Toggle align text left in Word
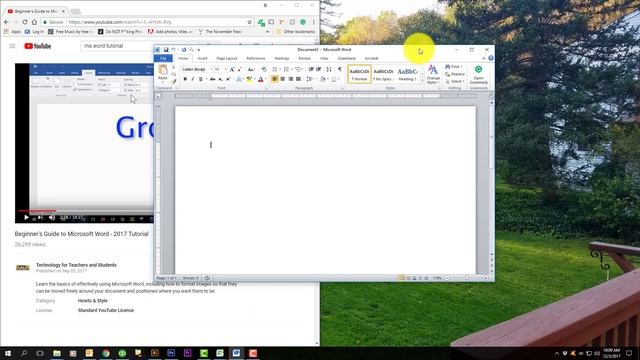The height and width of the screenshot is (360, 640). point(275,79)
